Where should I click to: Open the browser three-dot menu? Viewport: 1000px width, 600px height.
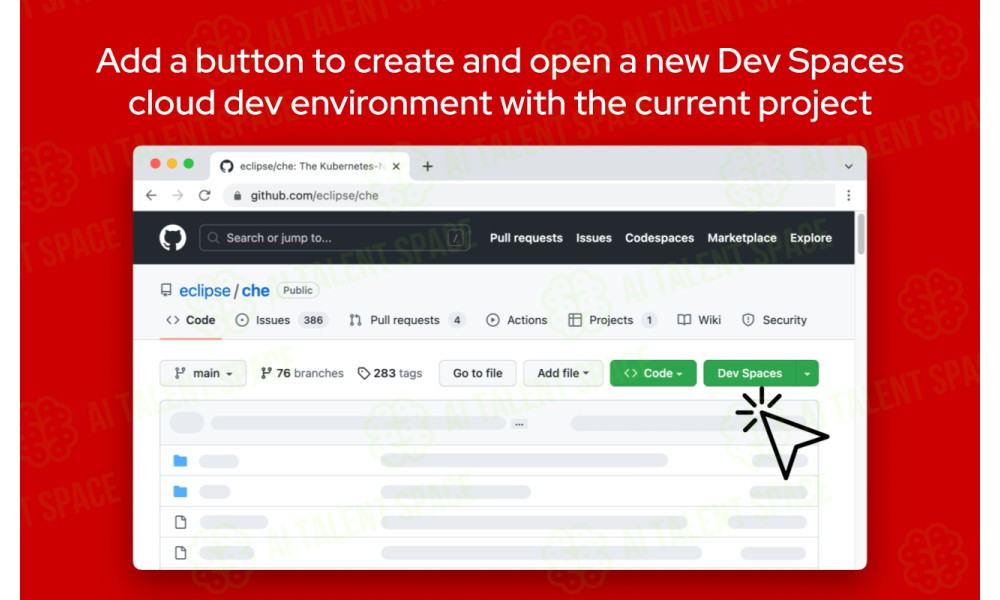[848, 195]
